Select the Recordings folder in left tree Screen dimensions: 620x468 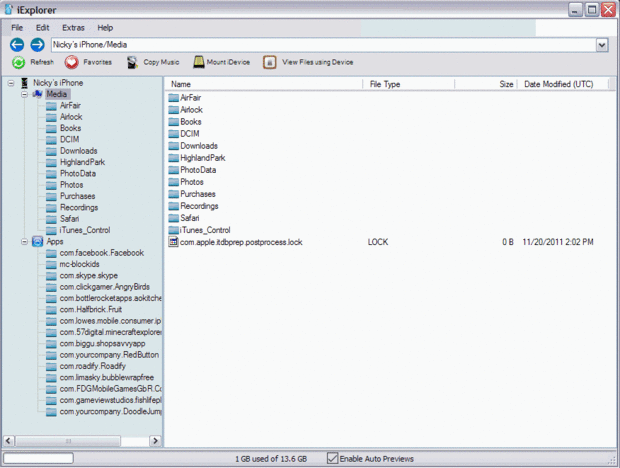(79, 208)
